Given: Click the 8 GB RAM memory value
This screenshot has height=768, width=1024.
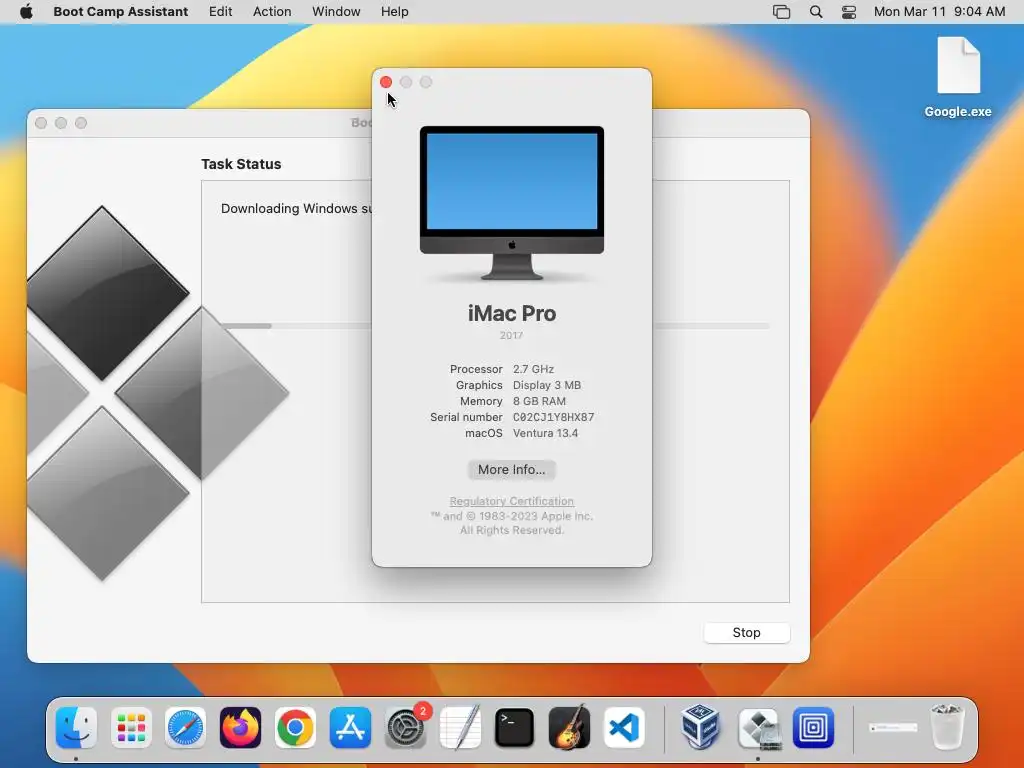Looking at the screenshot, I should pyautogui.click(x=539, y=401).
